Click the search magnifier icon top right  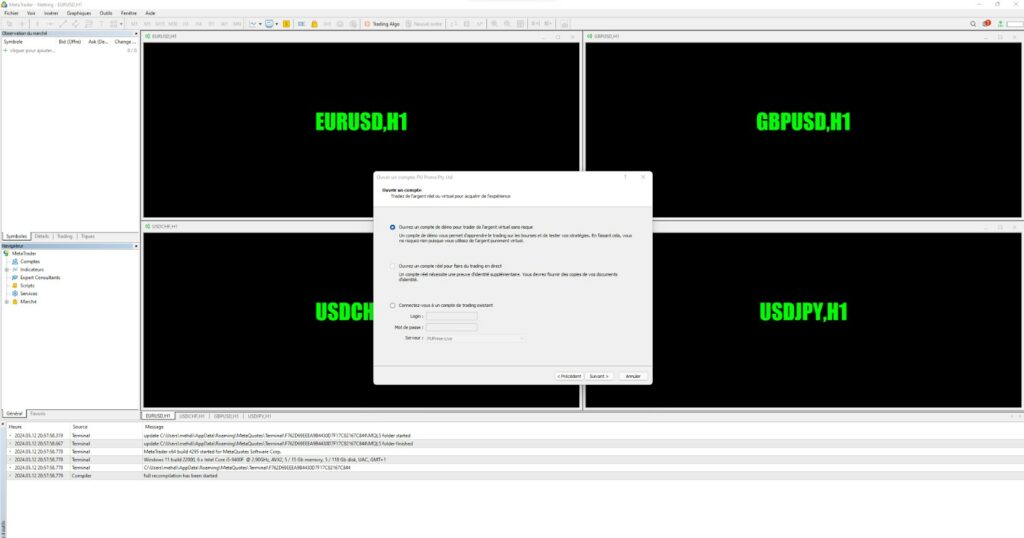pyautogui.click(x=971, y=23)
